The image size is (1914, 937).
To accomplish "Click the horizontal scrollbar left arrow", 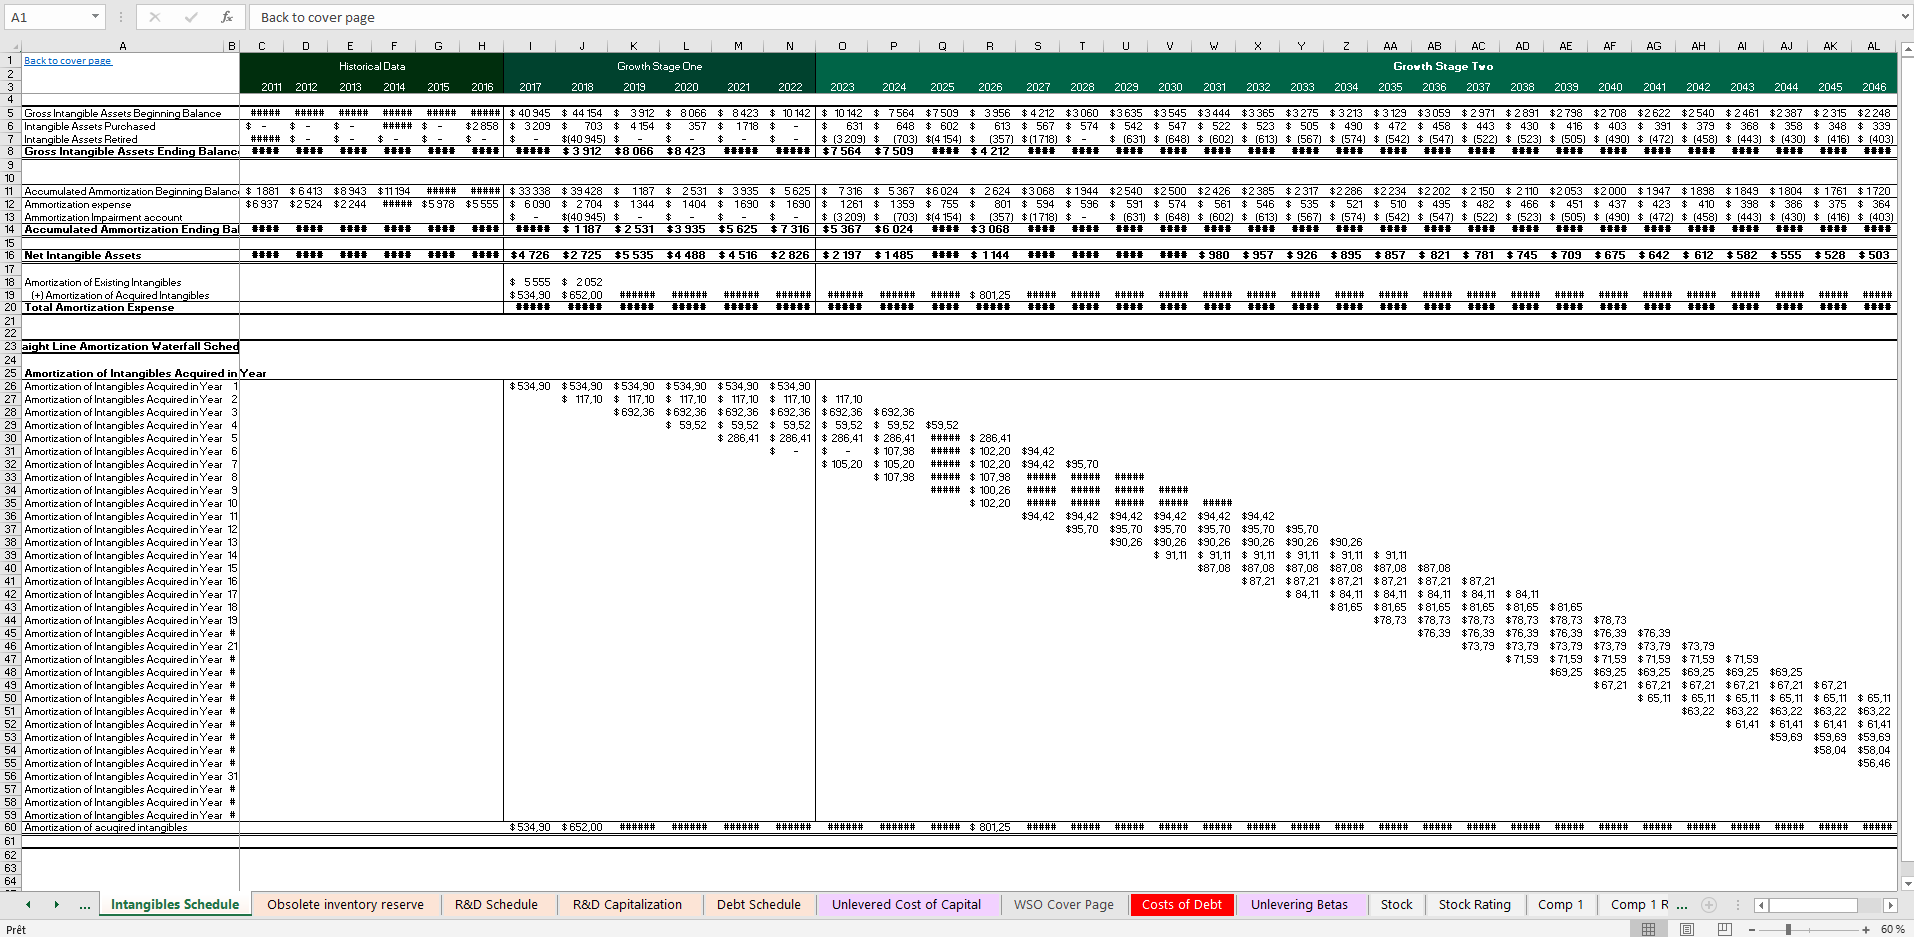I will coord(1761,905).
